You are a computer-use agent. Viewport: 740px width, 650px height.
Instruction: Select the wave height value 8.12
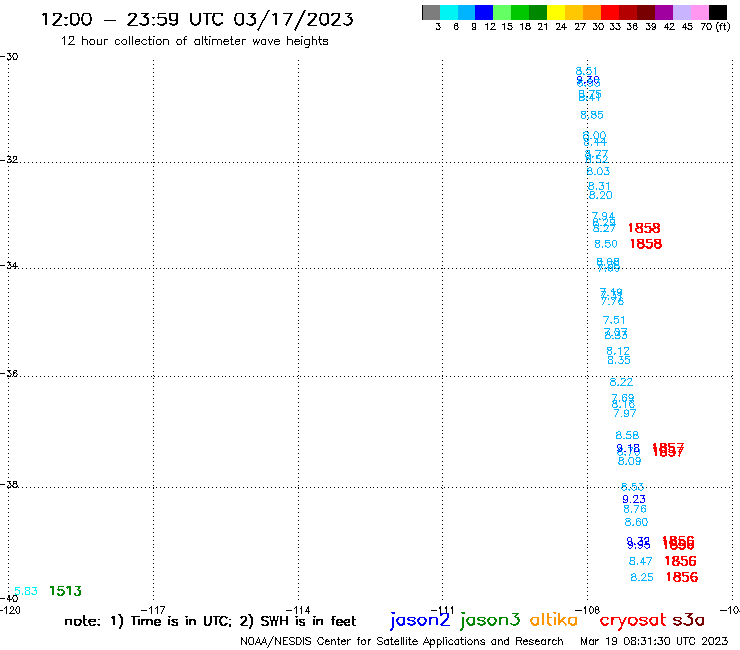[x=618, y=351]
